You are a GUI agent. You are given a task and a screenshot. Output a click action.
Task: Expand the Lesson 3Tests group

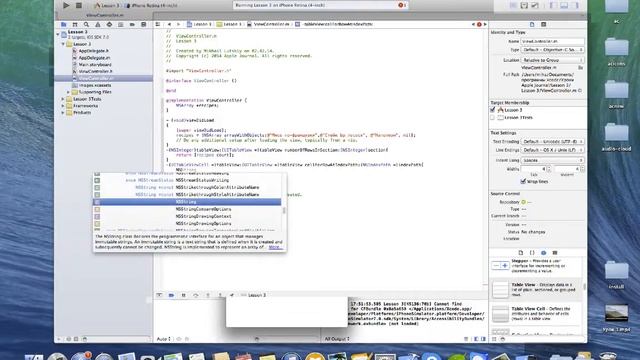point(63,99)
